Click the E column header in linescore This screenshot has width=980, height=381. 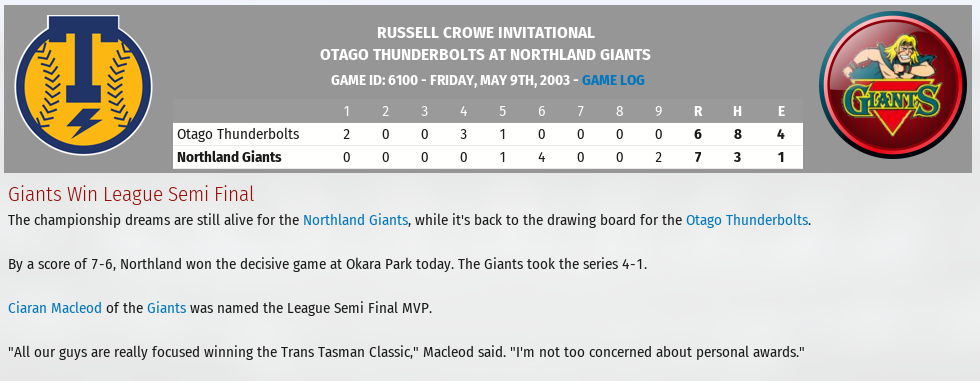(781, 112)
